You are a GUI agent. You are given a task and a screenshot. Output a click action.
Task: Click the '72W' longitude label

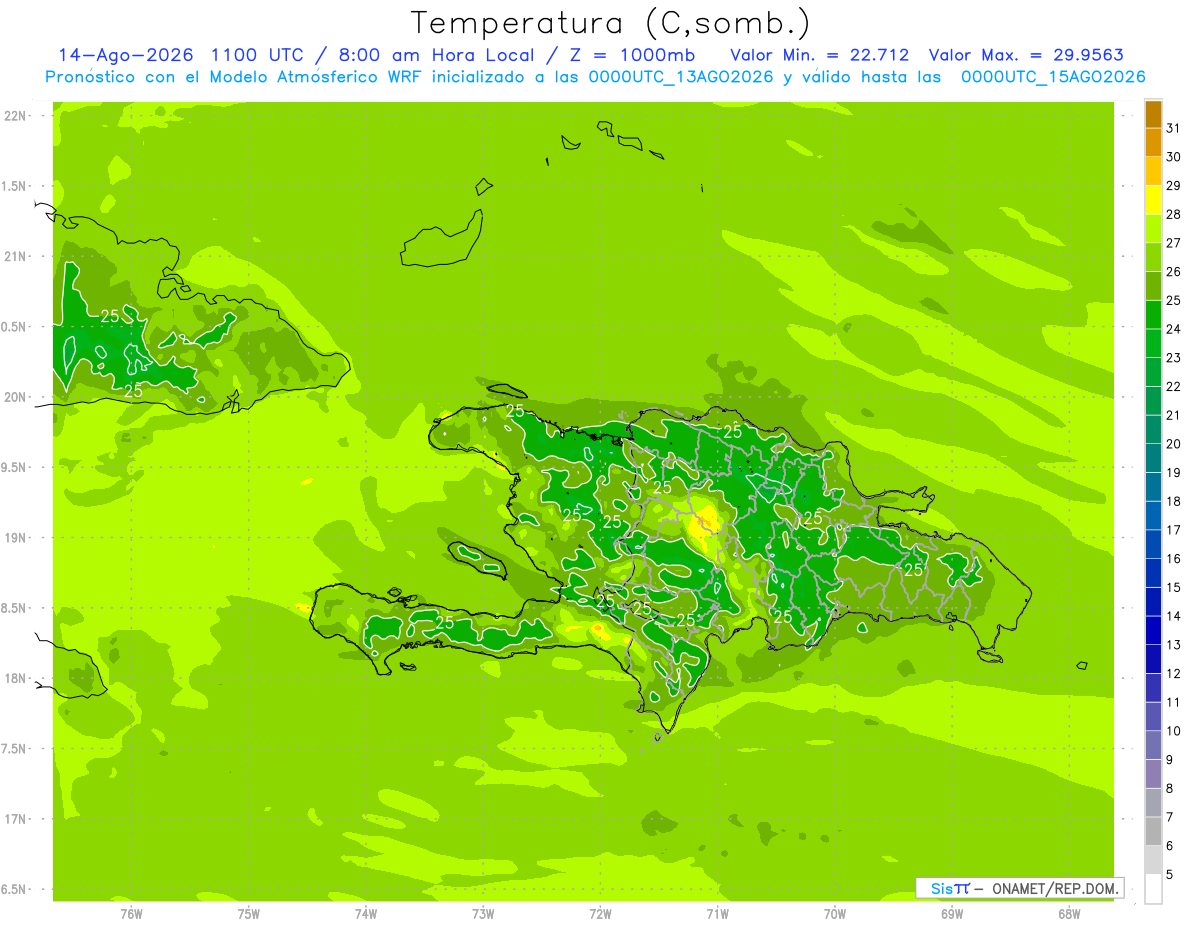(601, 914)
